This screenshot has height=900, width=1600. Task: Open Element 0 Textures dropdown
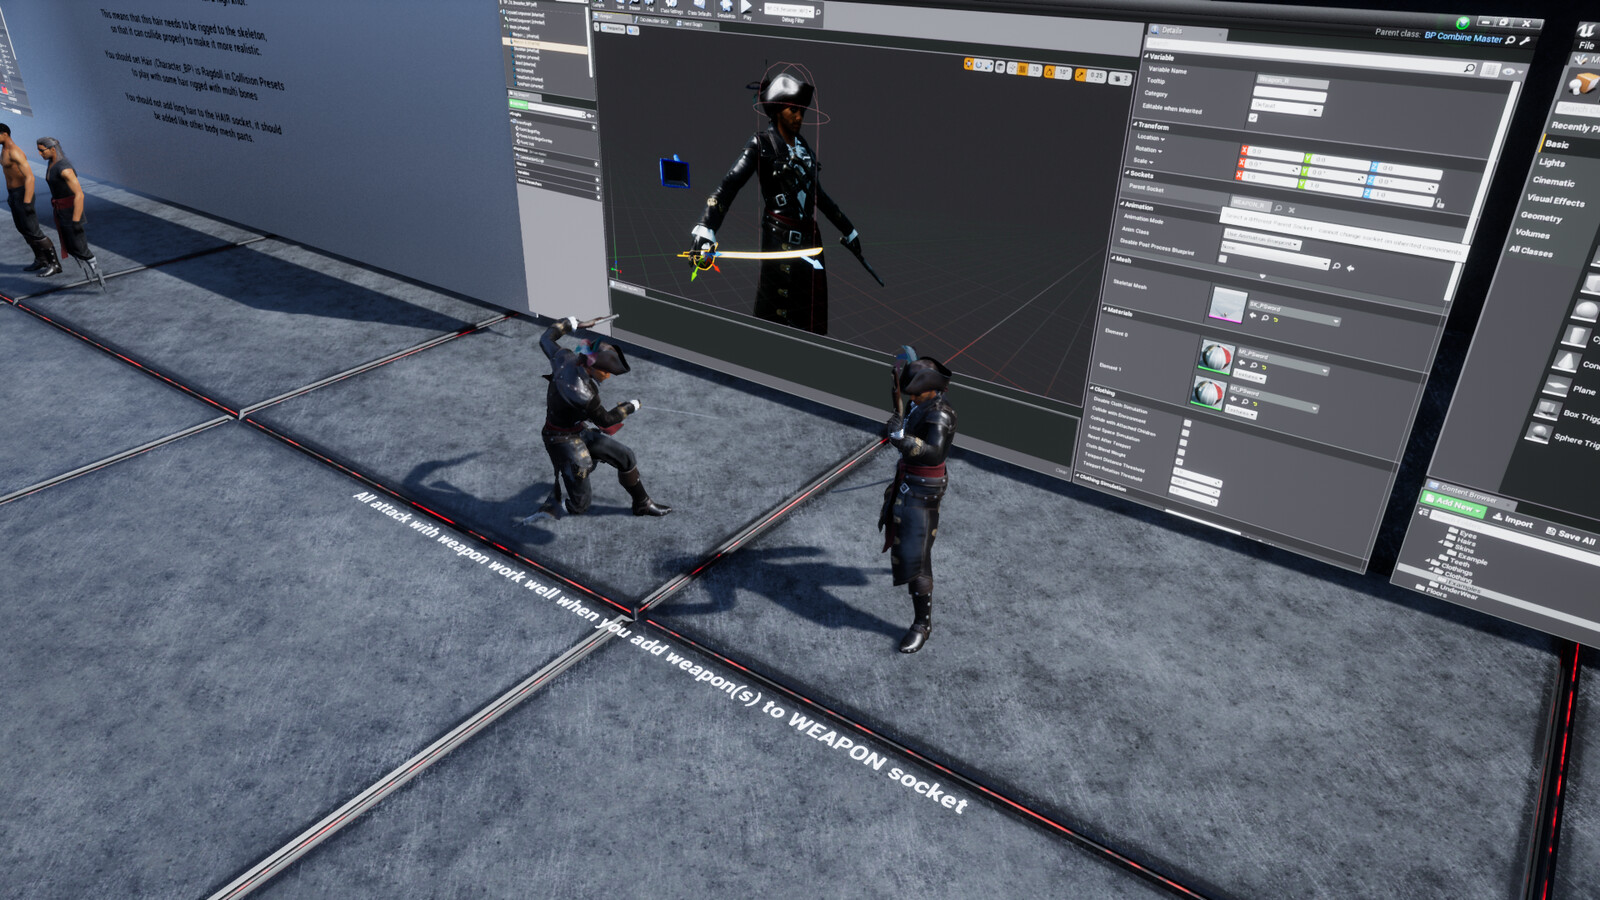pyautogui.click(x=1249, y=378)
